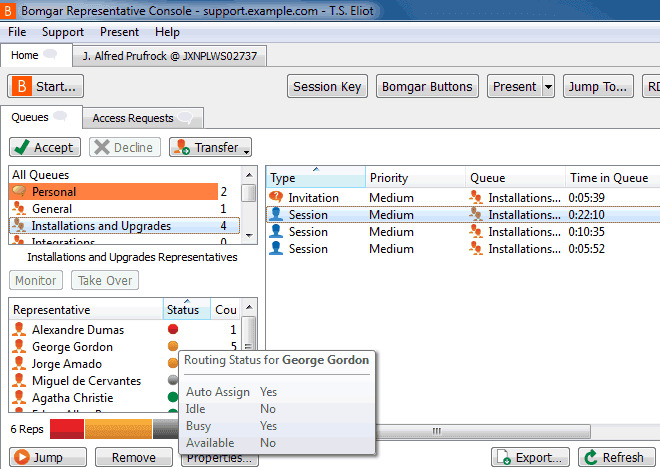This screenshot has height=469, width=660.
Task: Sort sessions by Priority column
Action: pyautogui.click(x=415, y=177)
